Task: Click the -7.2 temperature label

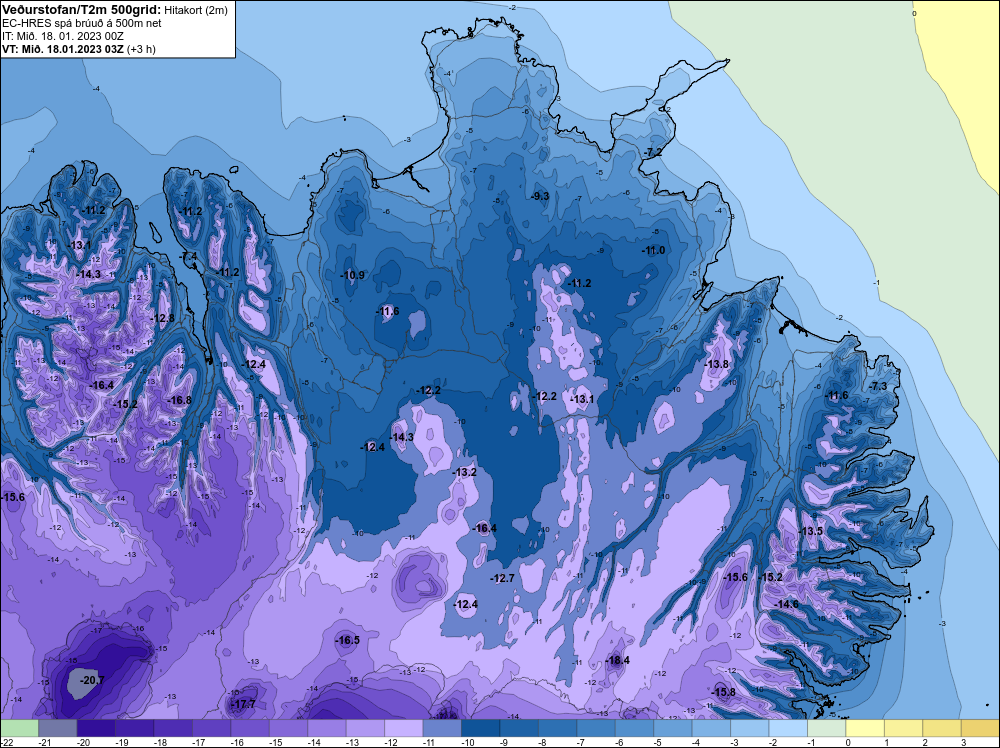Action: point(654,152)
